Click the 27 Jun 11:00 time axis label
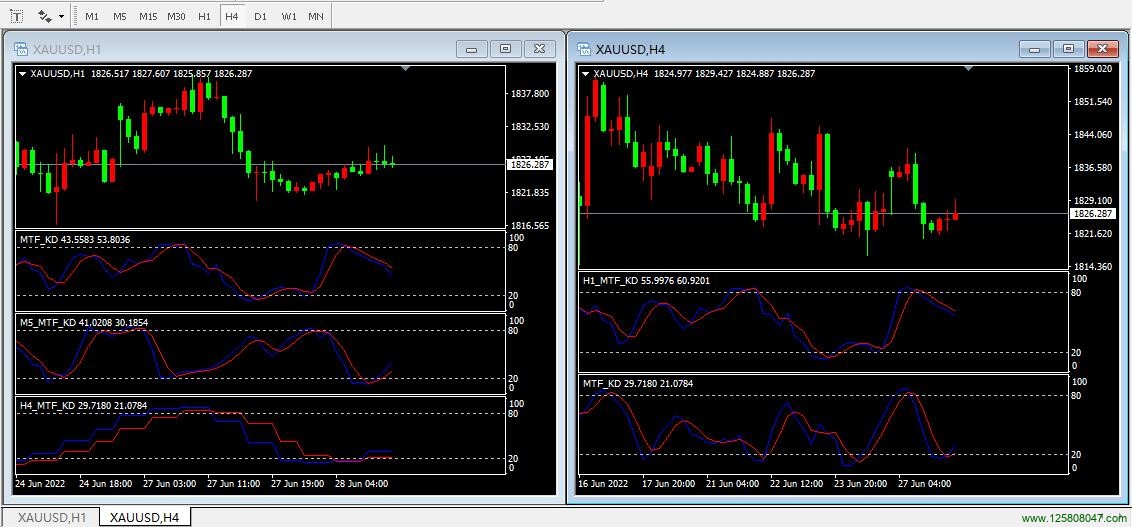Image resolution: width=1132 pixels, height=527 pixels. click(x=234, y=484)
